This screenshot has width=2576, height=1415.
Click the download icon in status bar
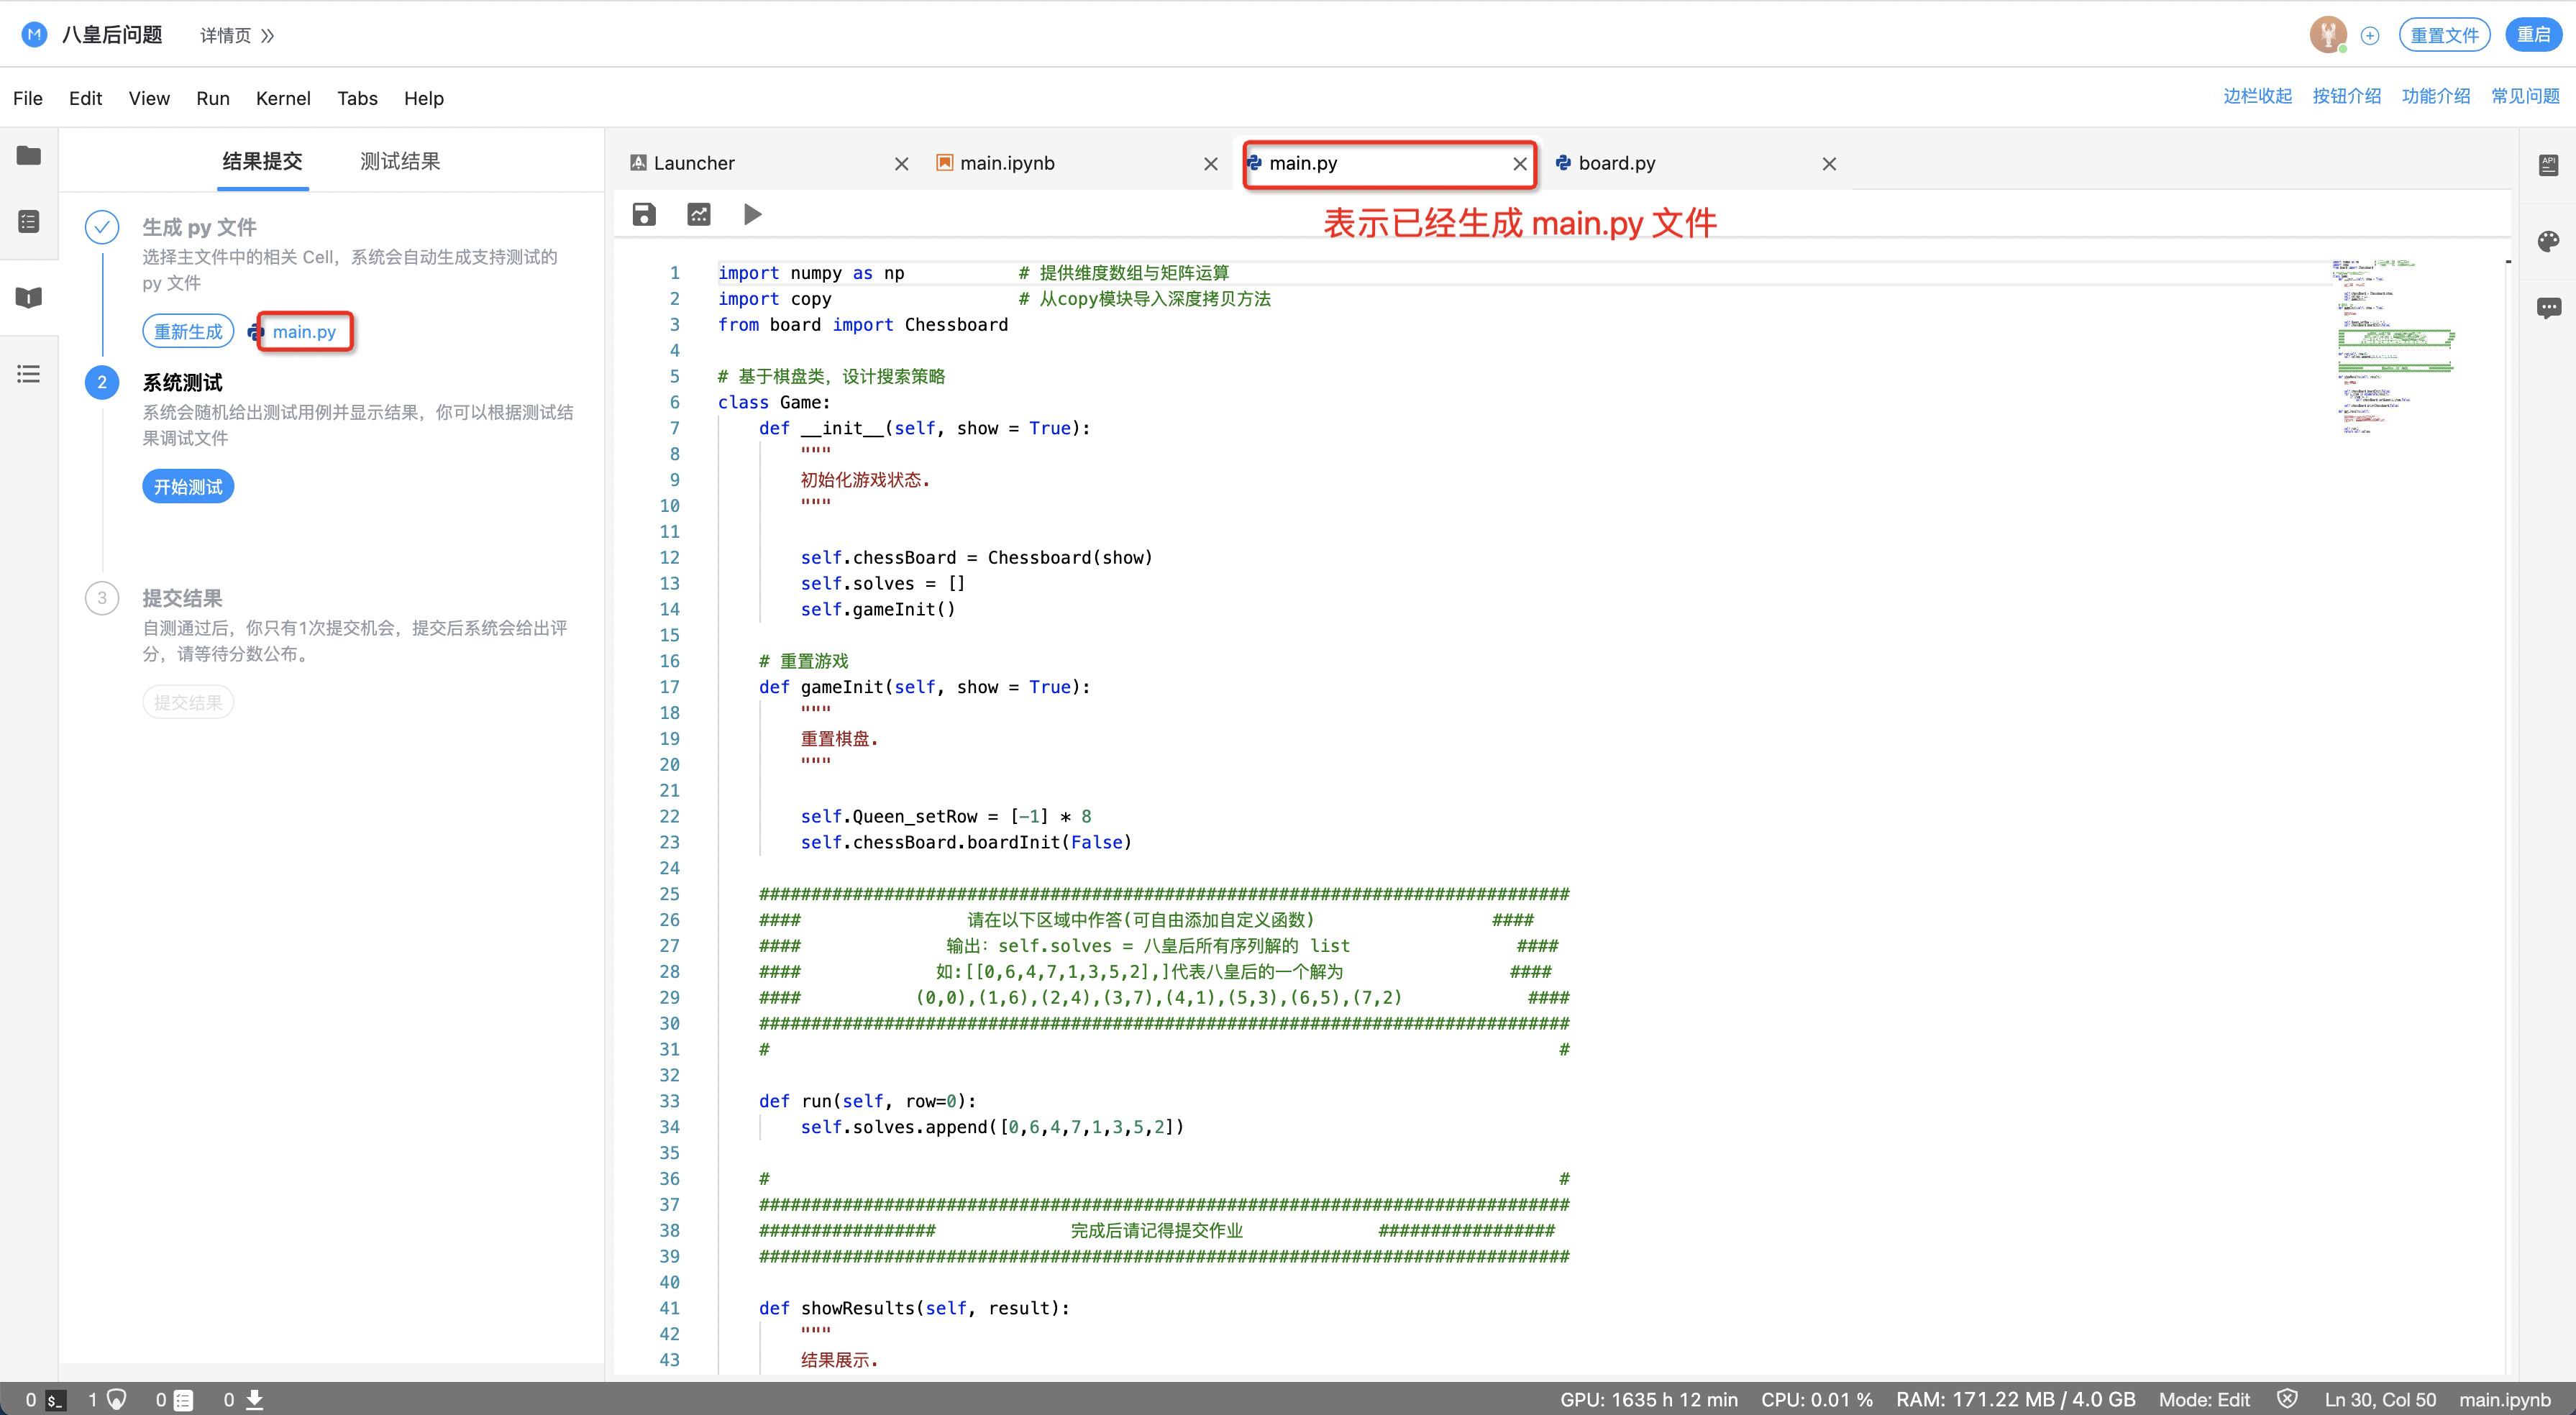(x=255, y=1400)
